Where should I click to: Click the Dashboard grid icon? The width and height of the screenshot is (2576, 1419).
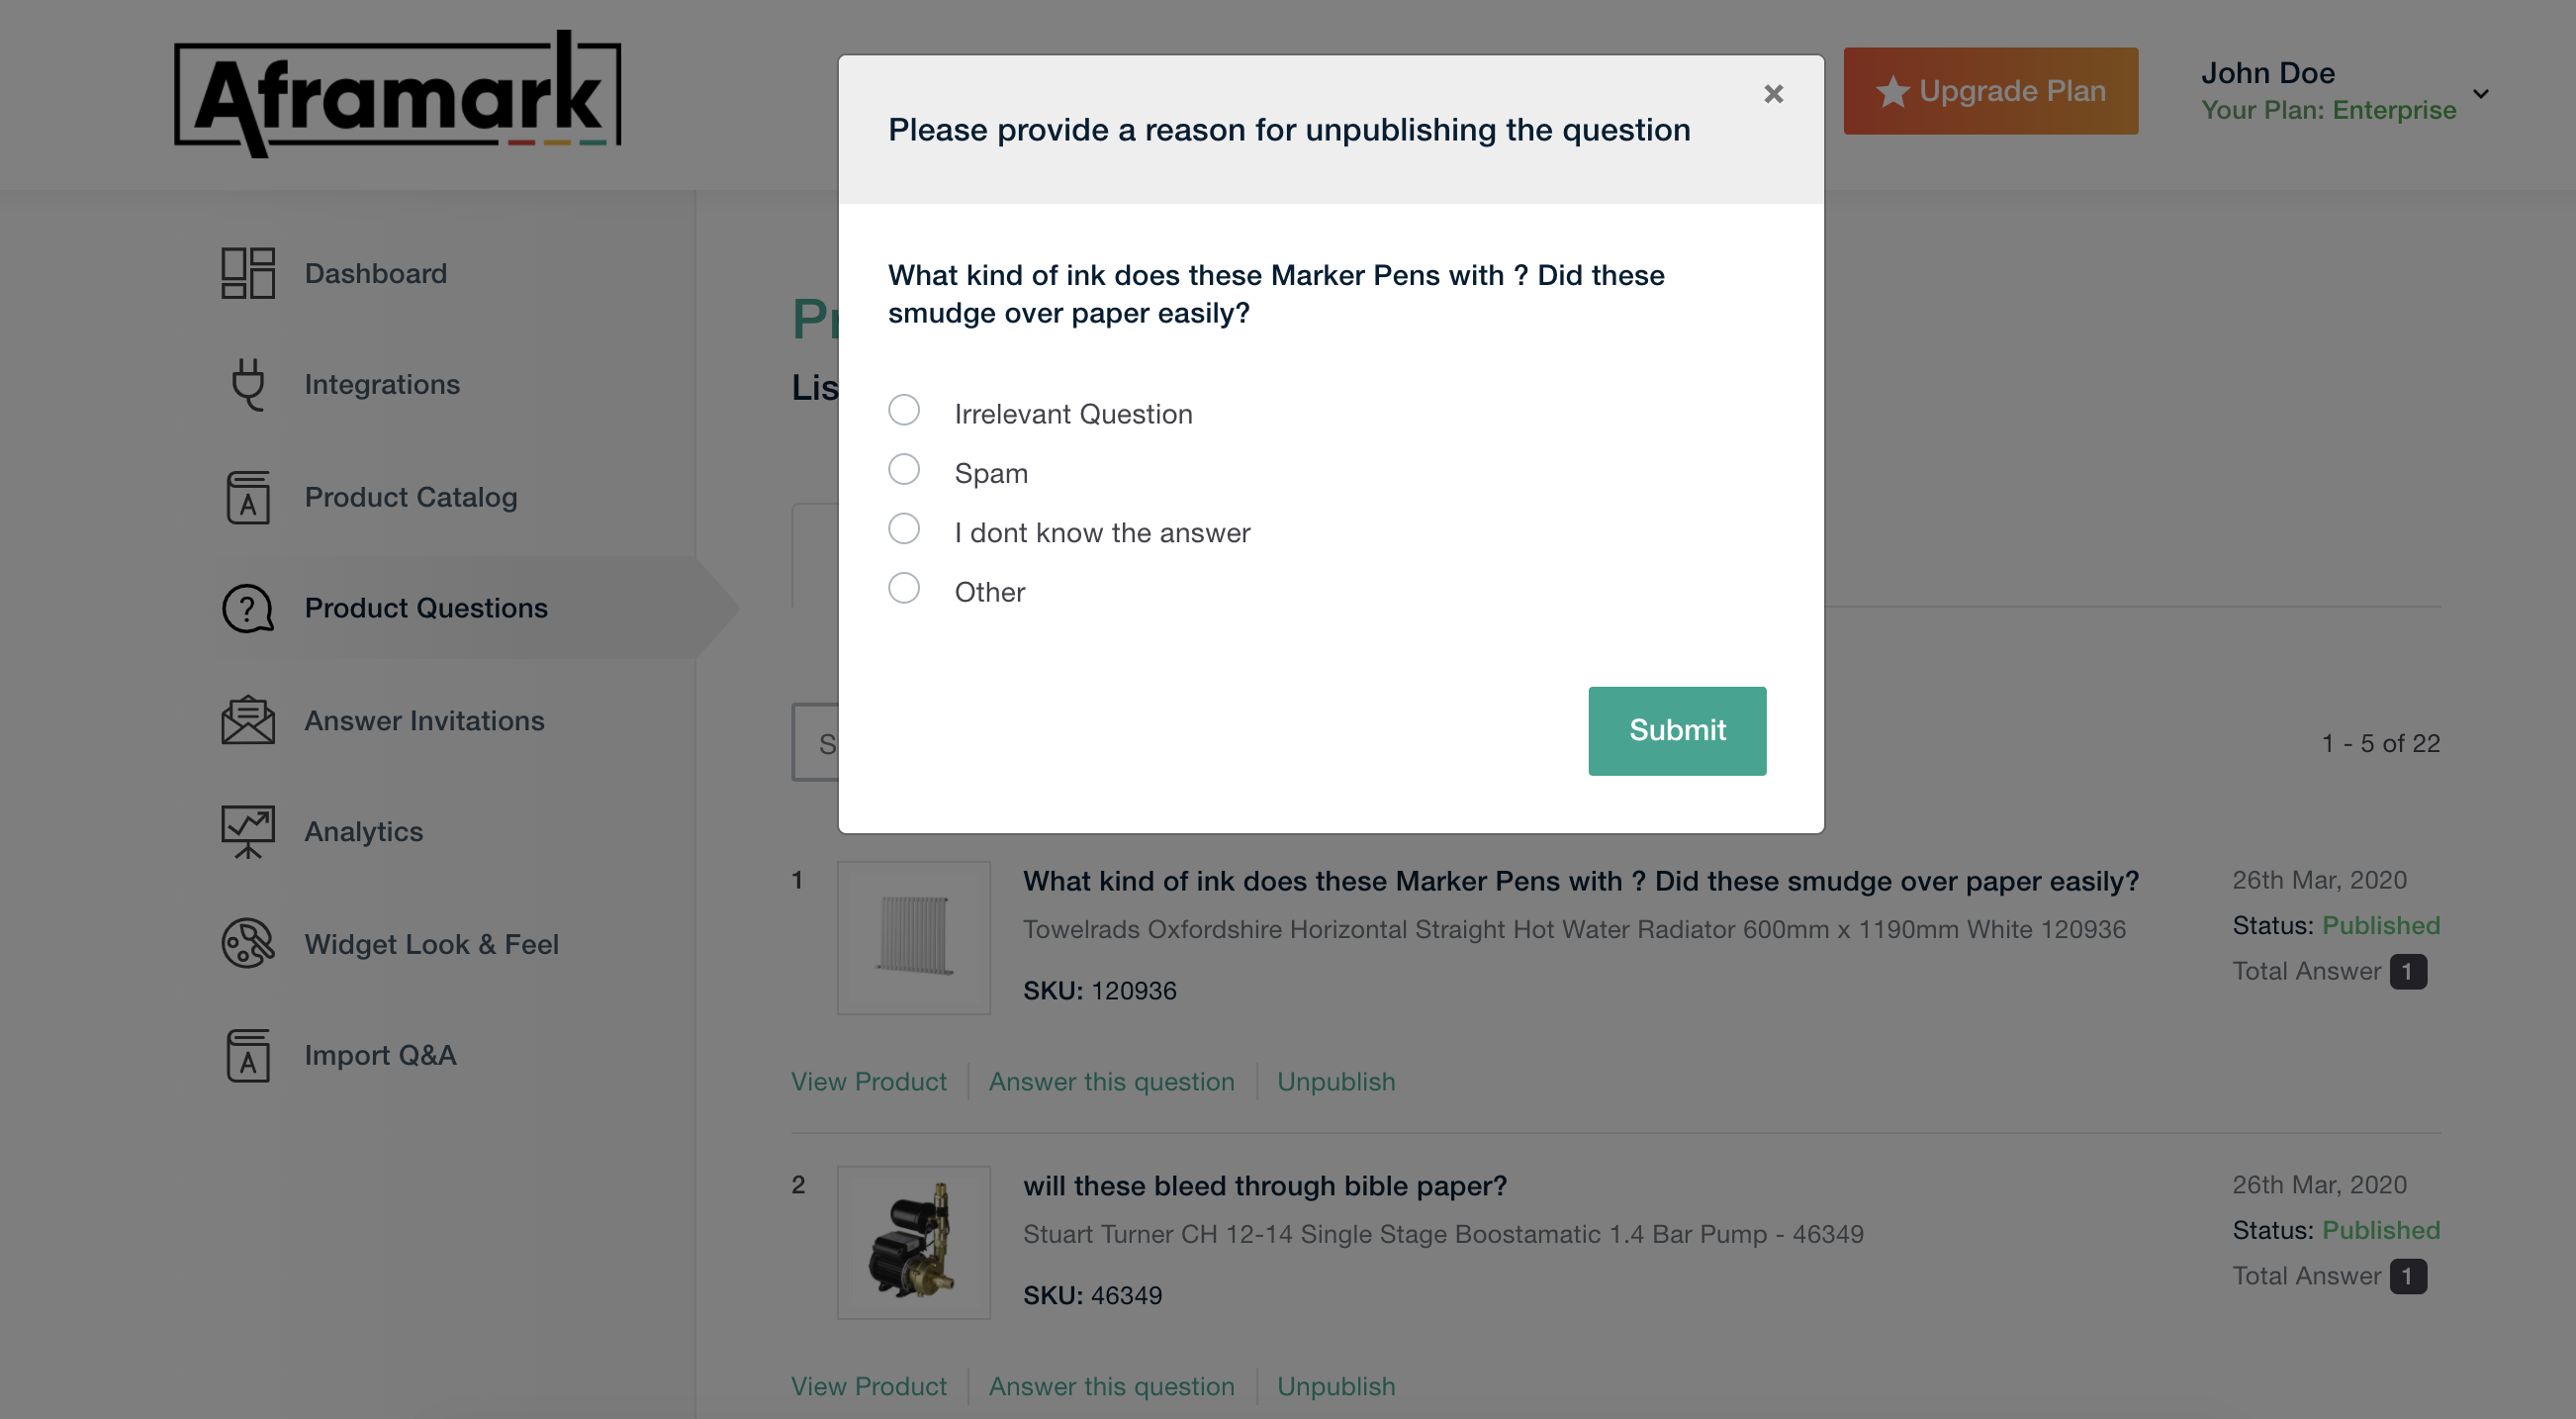click(x=247, y=273)
